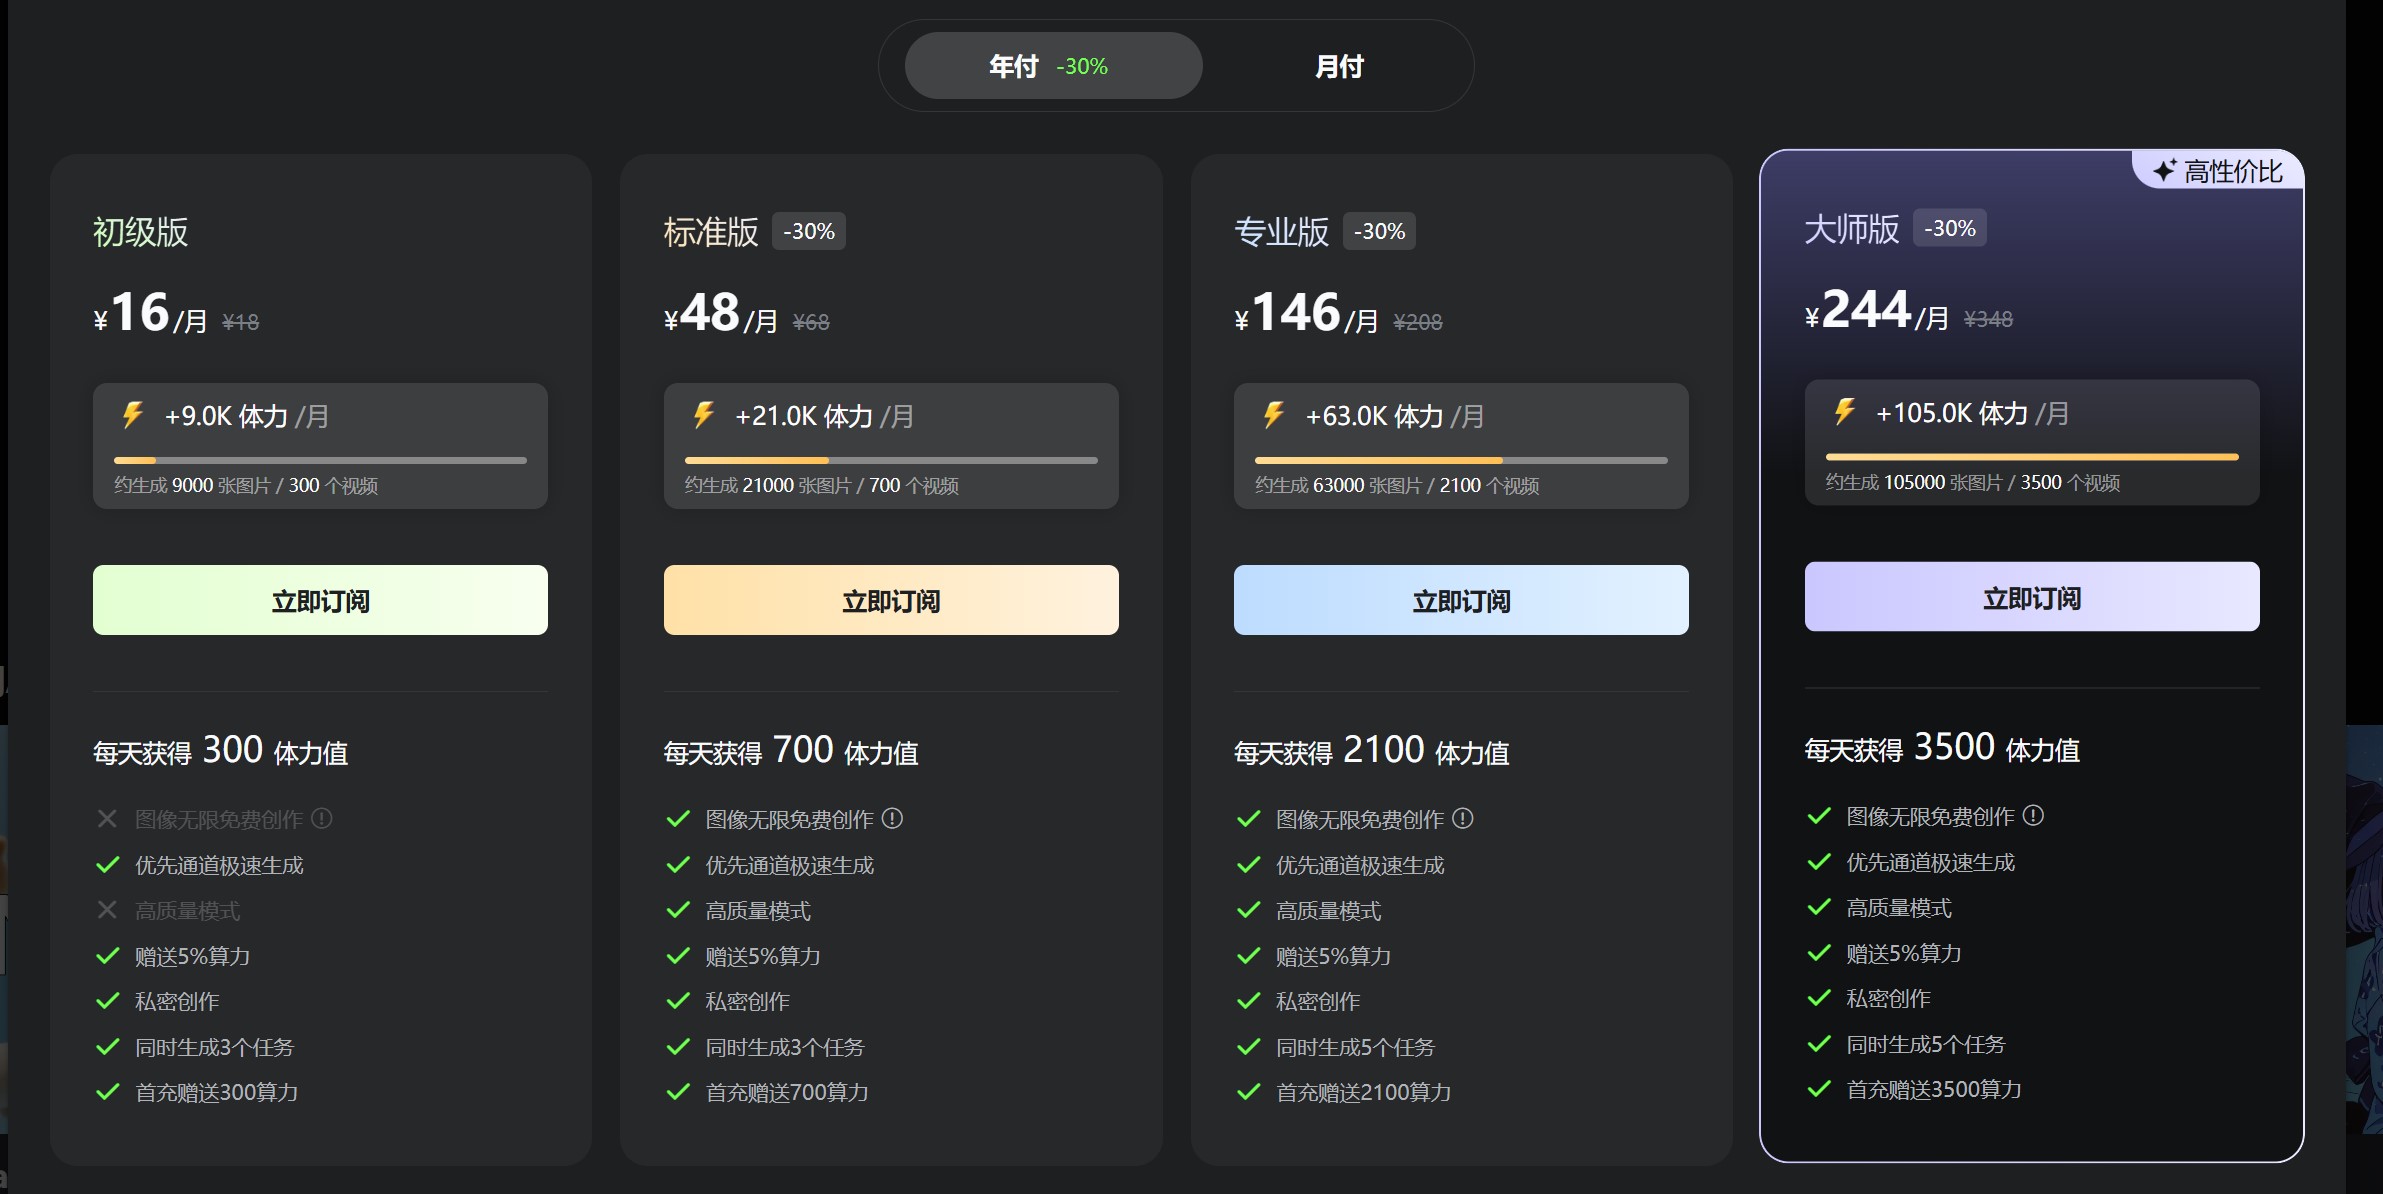Screen dimensions: 2383x1194
Task: Click the X icon beside 图像无限免费创作 in 初级版
Action: click(x=108, y=819)
